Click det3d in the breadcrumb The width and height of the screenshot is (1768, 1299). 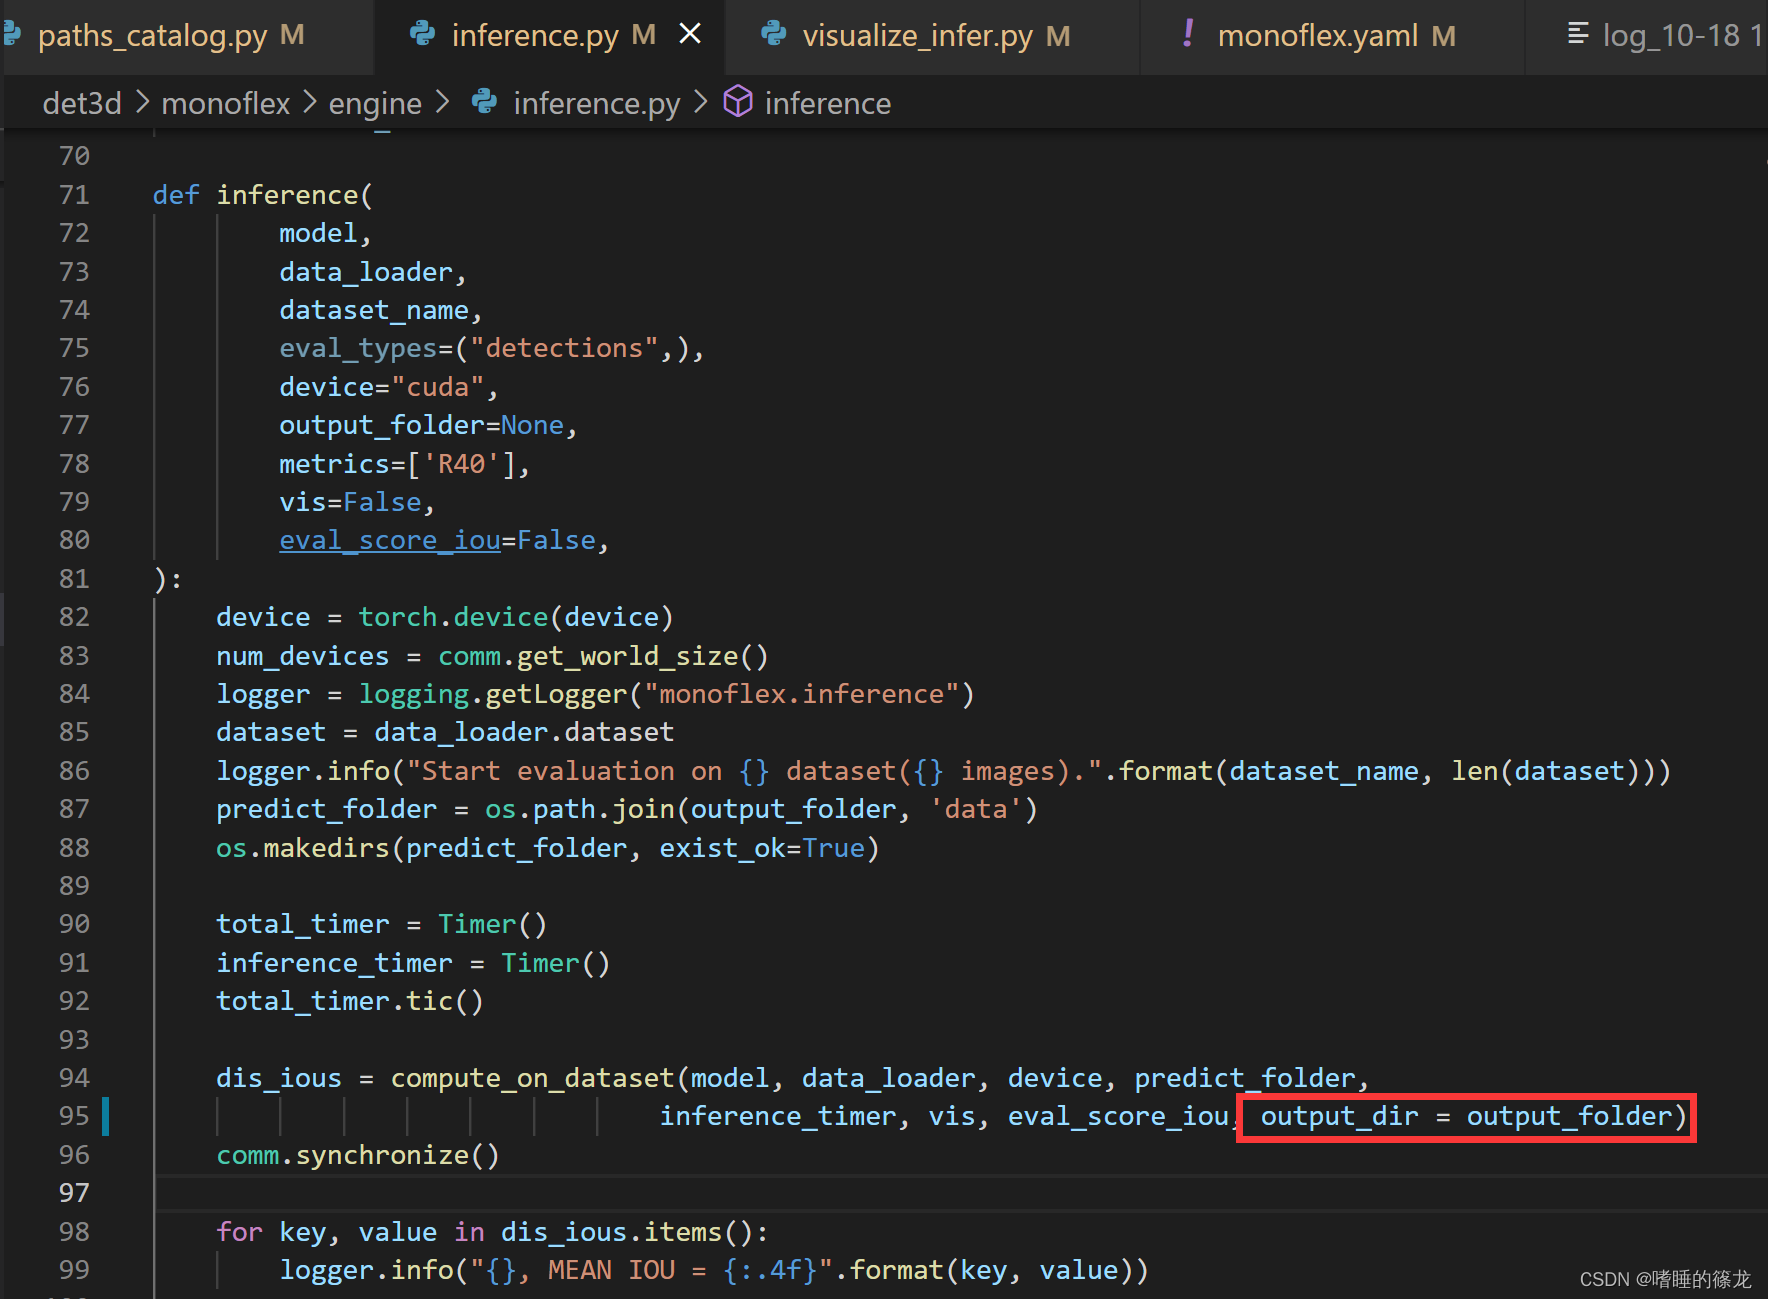pyautogui.click(x=82, y=103)
